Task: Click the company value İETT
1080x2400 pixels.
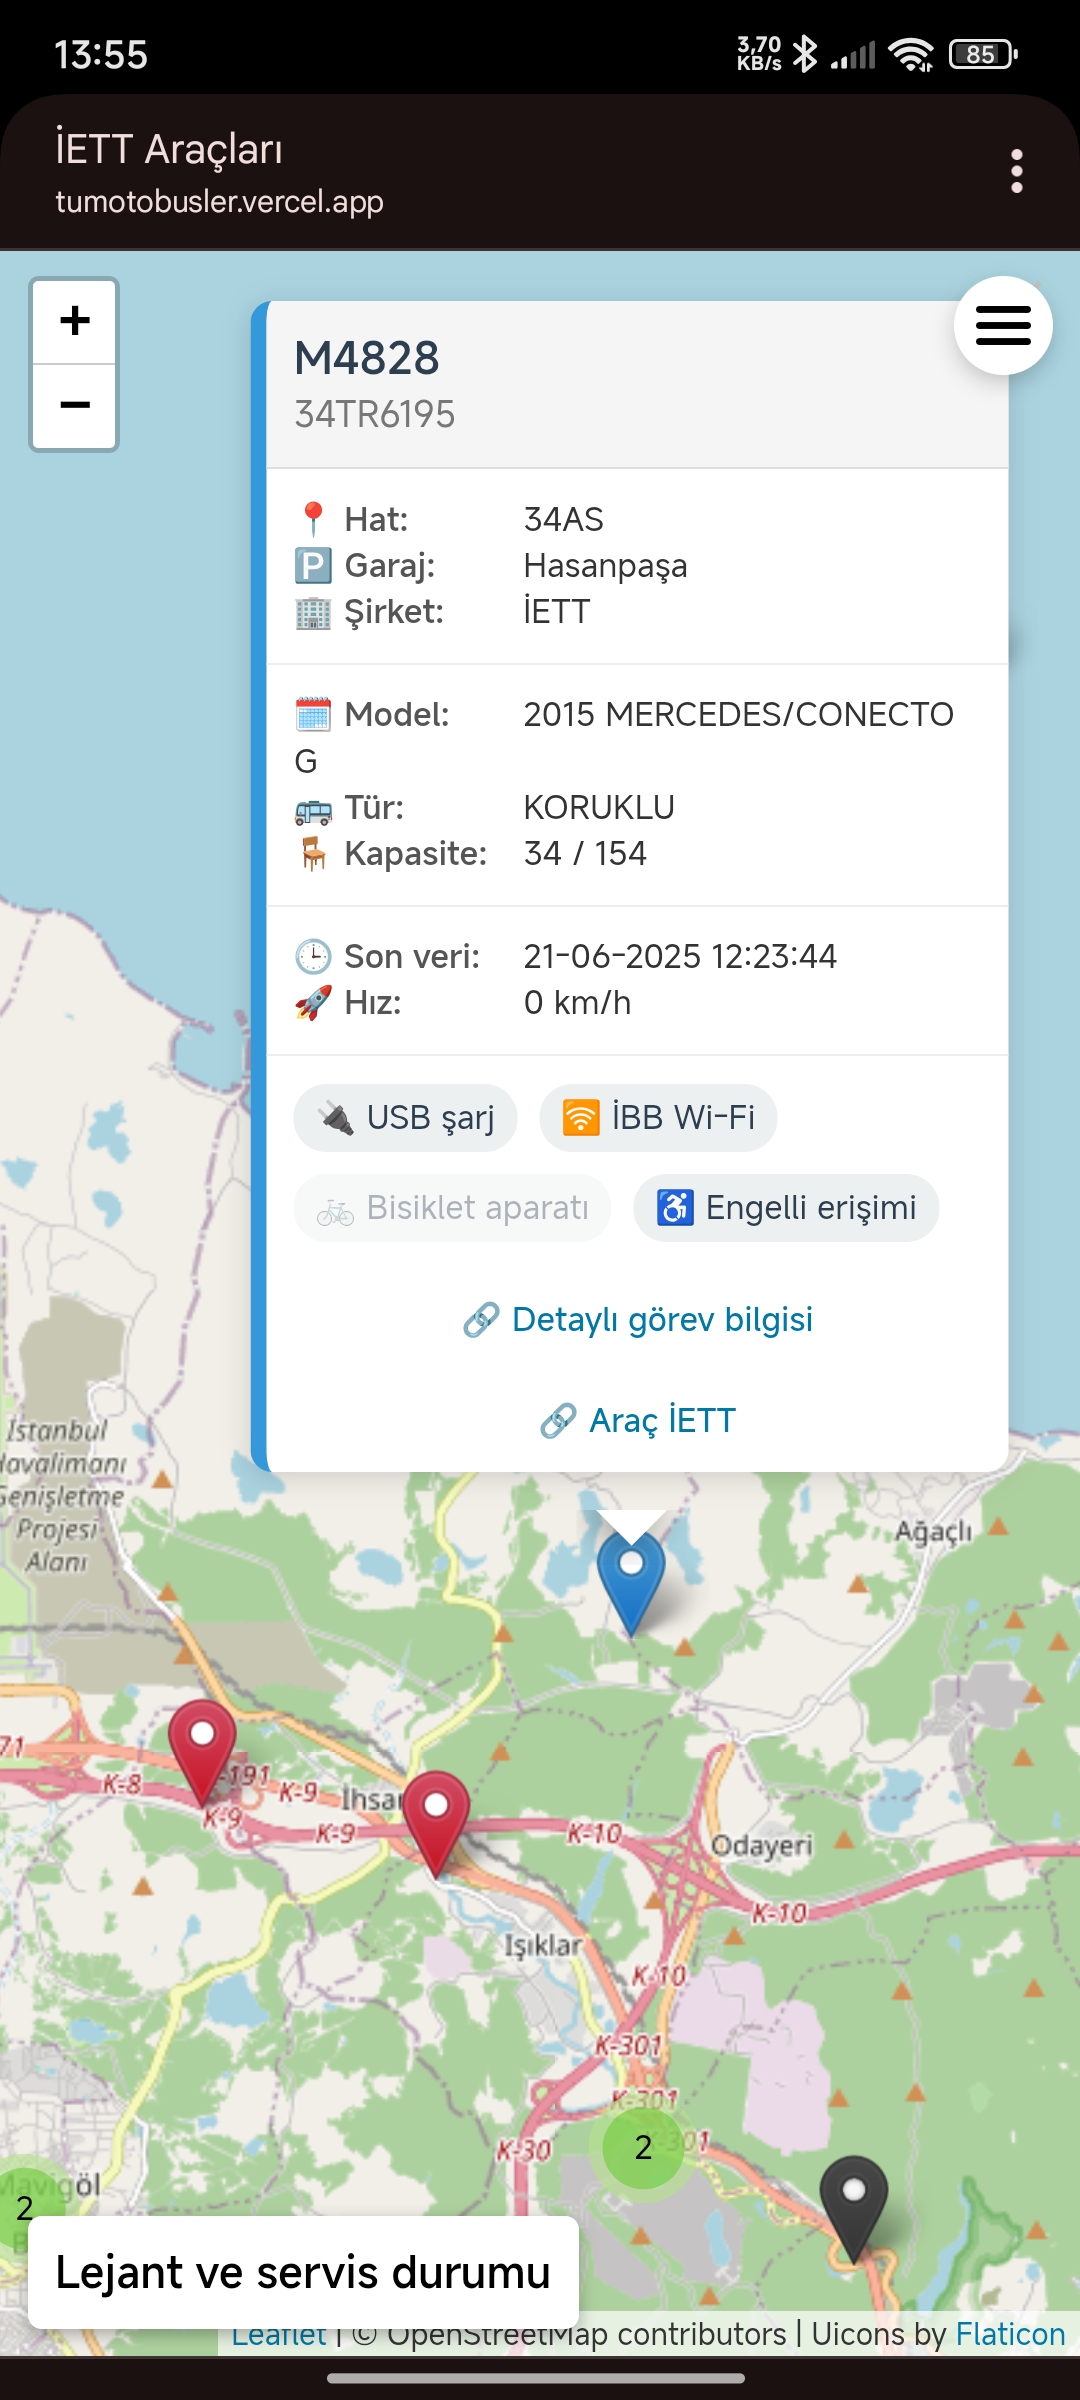Action: click(x=557, y=612)
